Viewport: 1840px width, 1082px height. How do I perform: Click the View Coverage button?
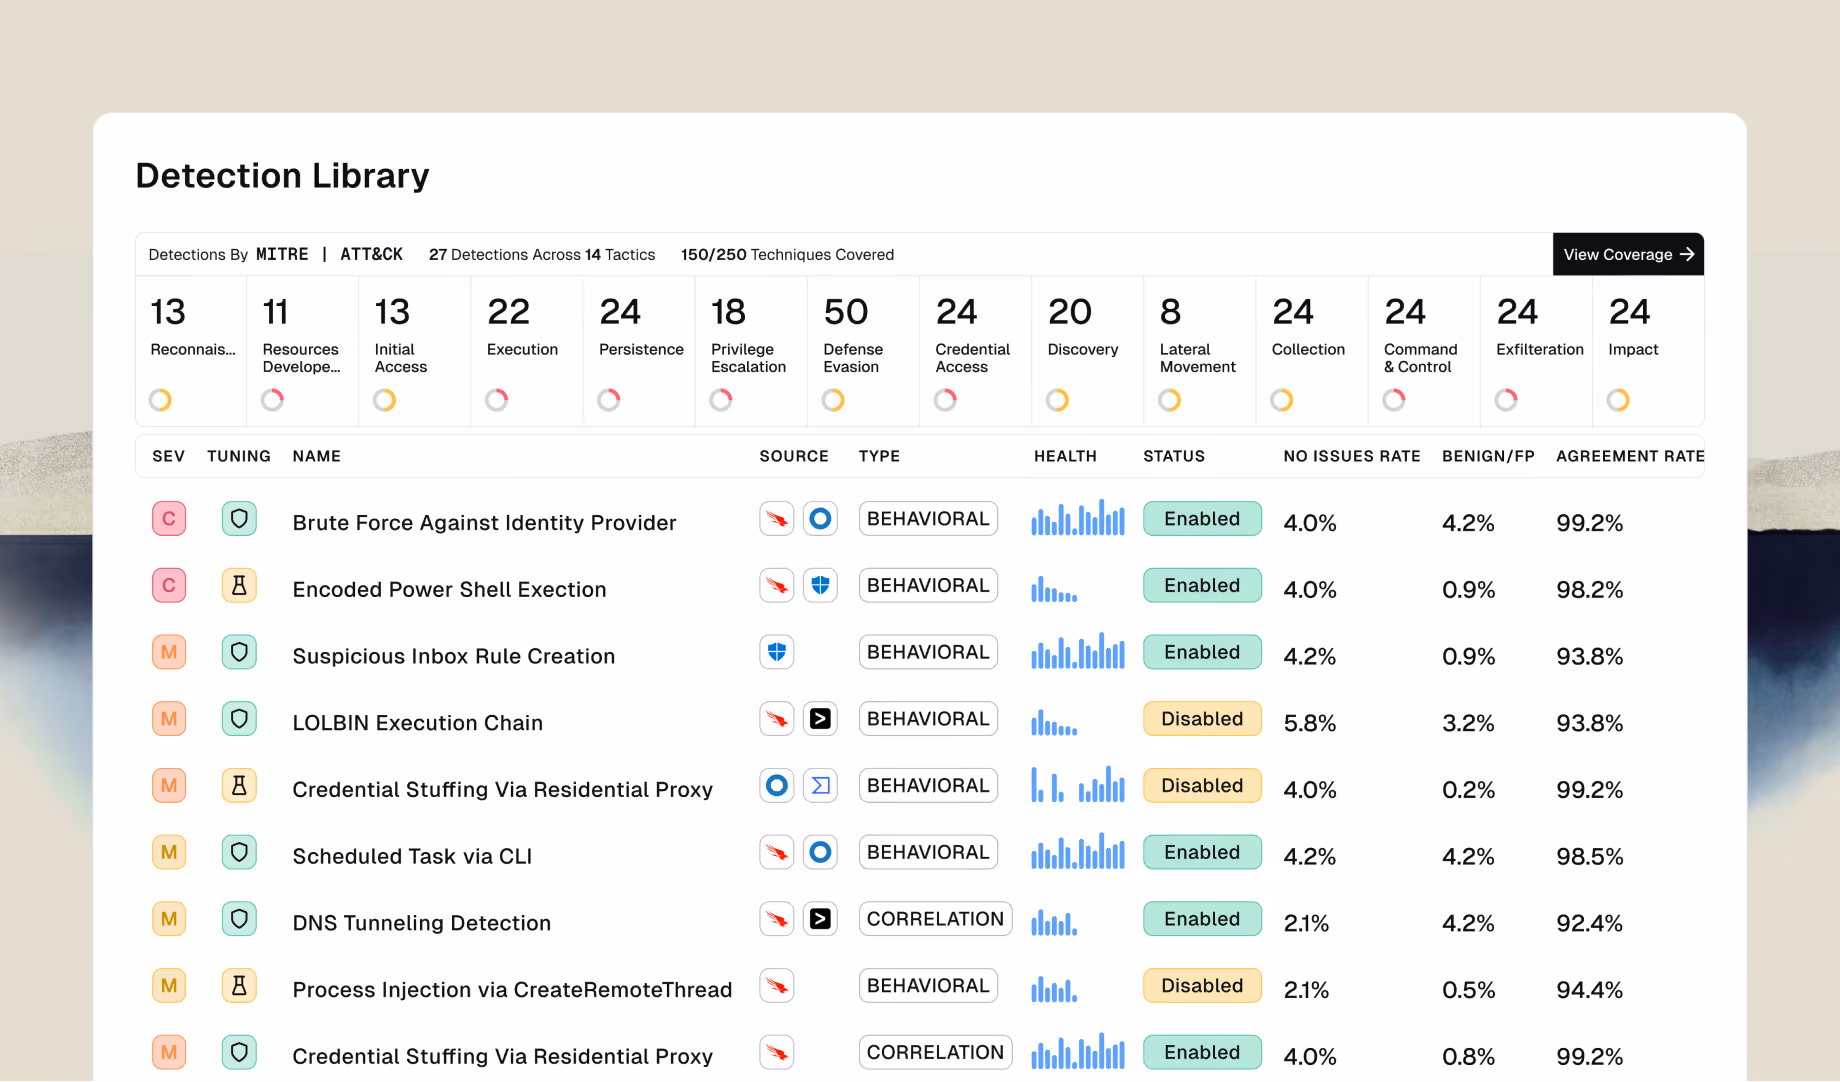click(x=1628, y=254)
